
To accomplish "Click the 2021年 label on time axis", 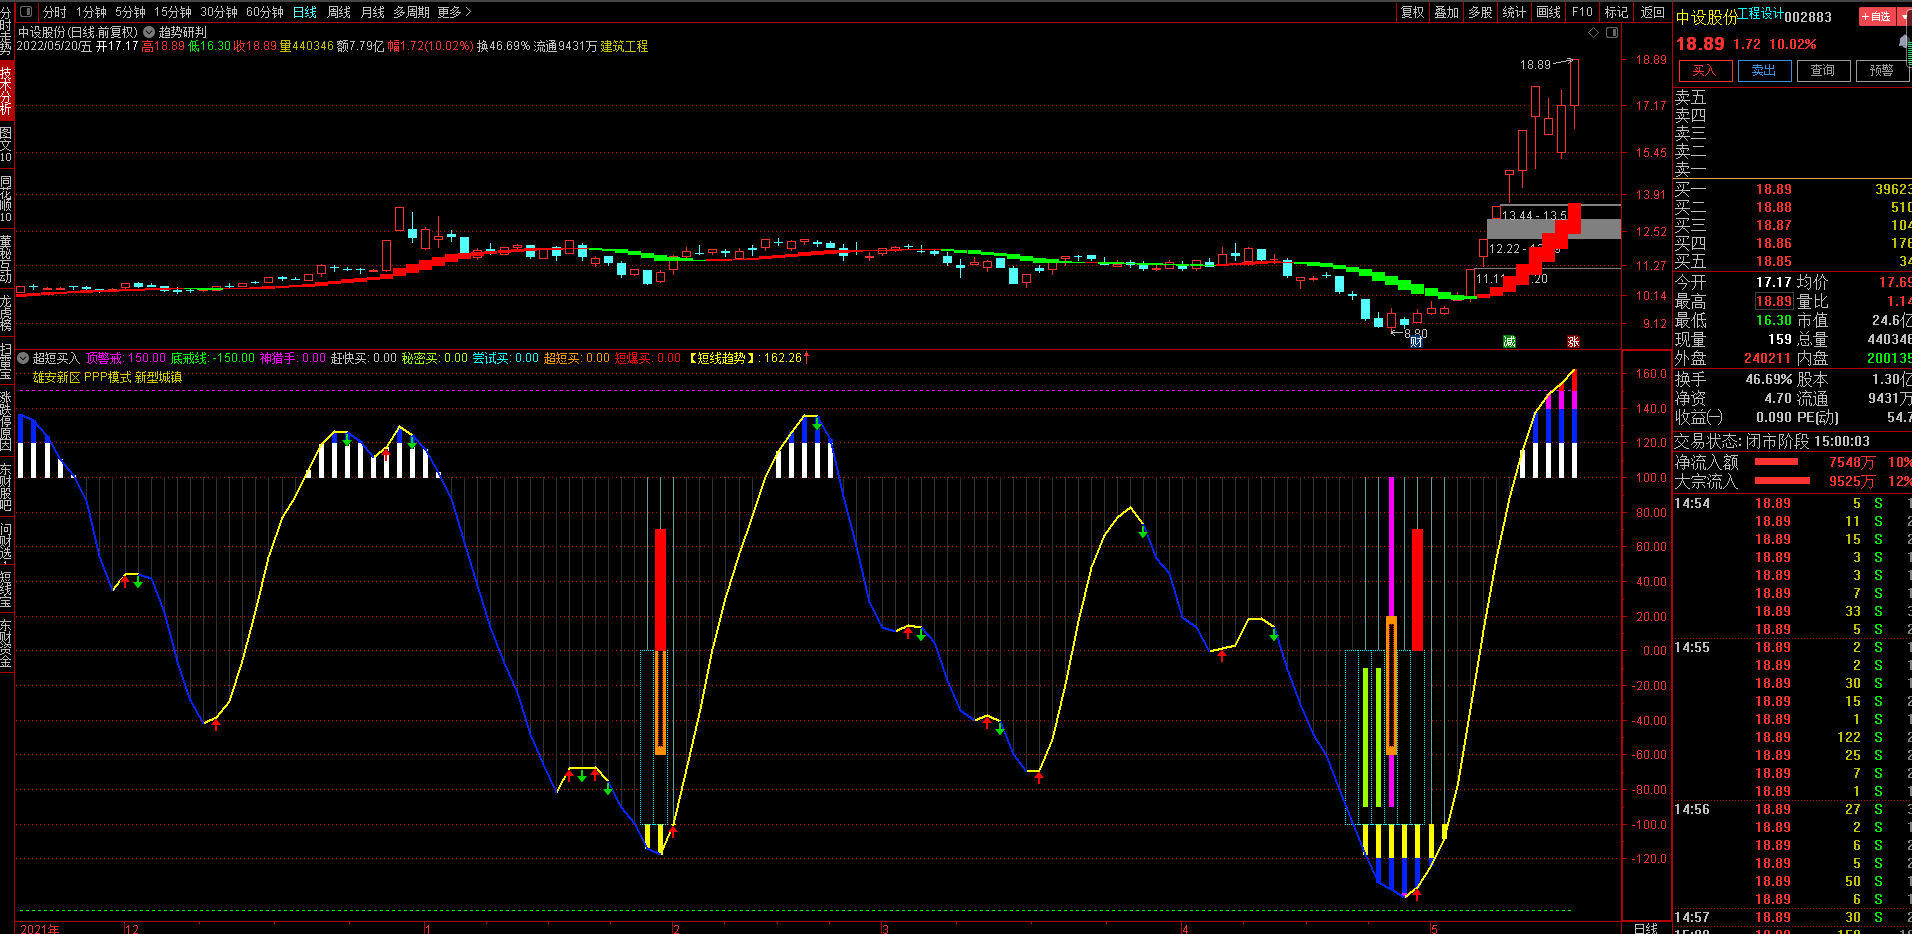I will tap(40, 929).
